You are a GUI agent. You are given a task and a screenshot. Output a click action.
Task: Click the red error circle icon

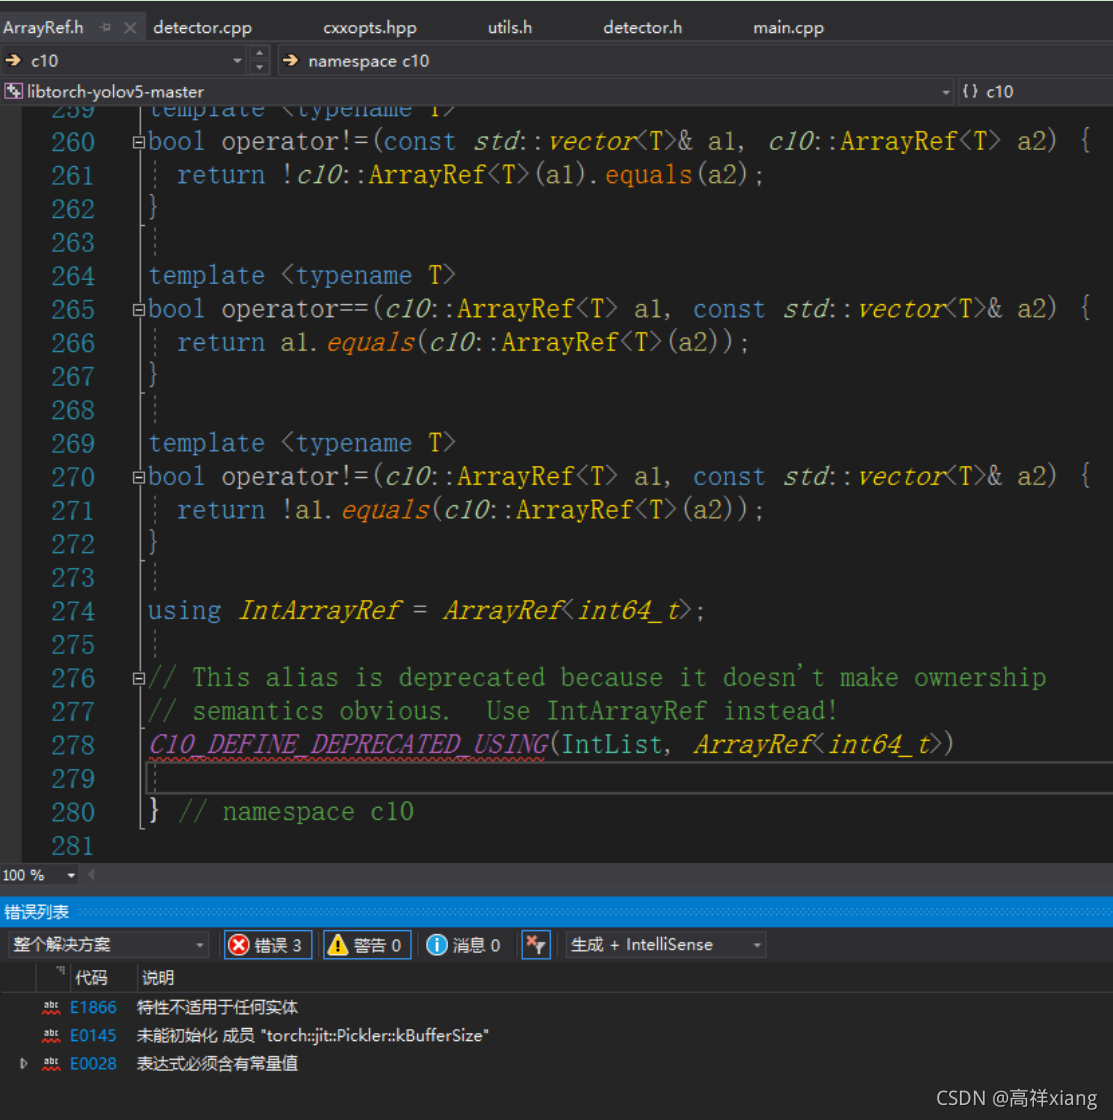237,944
